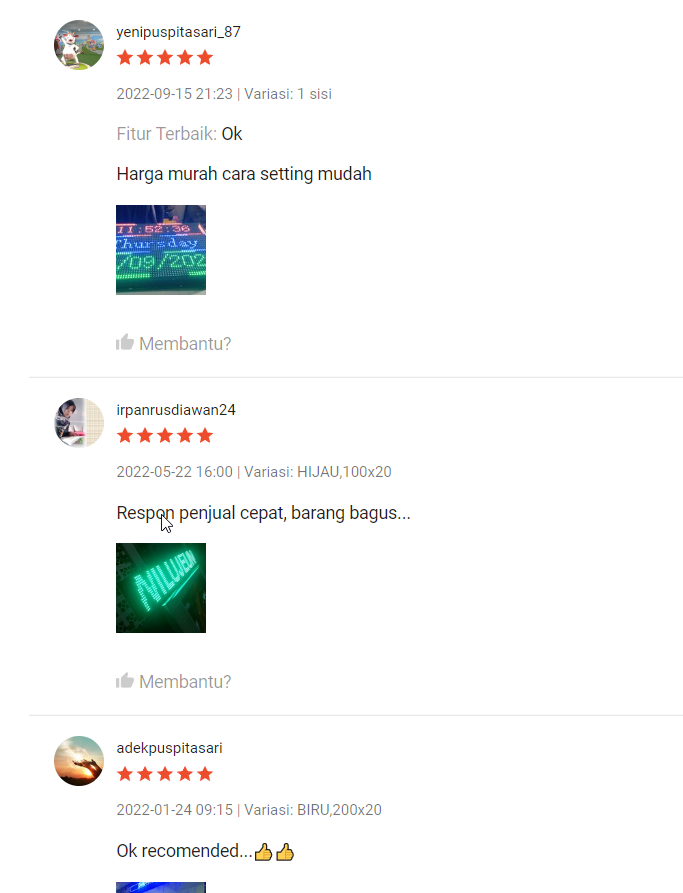Click the "Fitur Terbaik: Ok" line
This screenshot has height=893, width=683.
(179, 134)
